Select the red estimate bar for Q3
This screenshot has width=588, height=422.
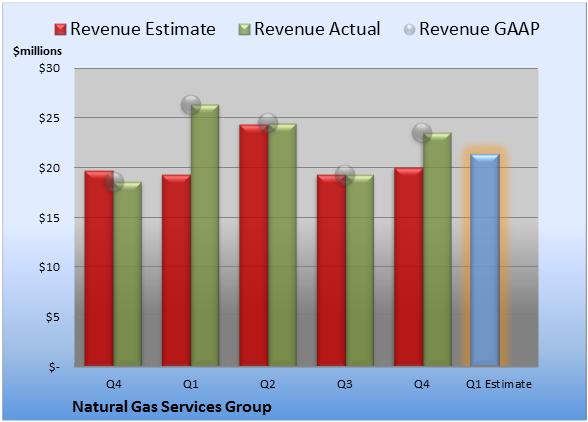(x=331, y=270)
